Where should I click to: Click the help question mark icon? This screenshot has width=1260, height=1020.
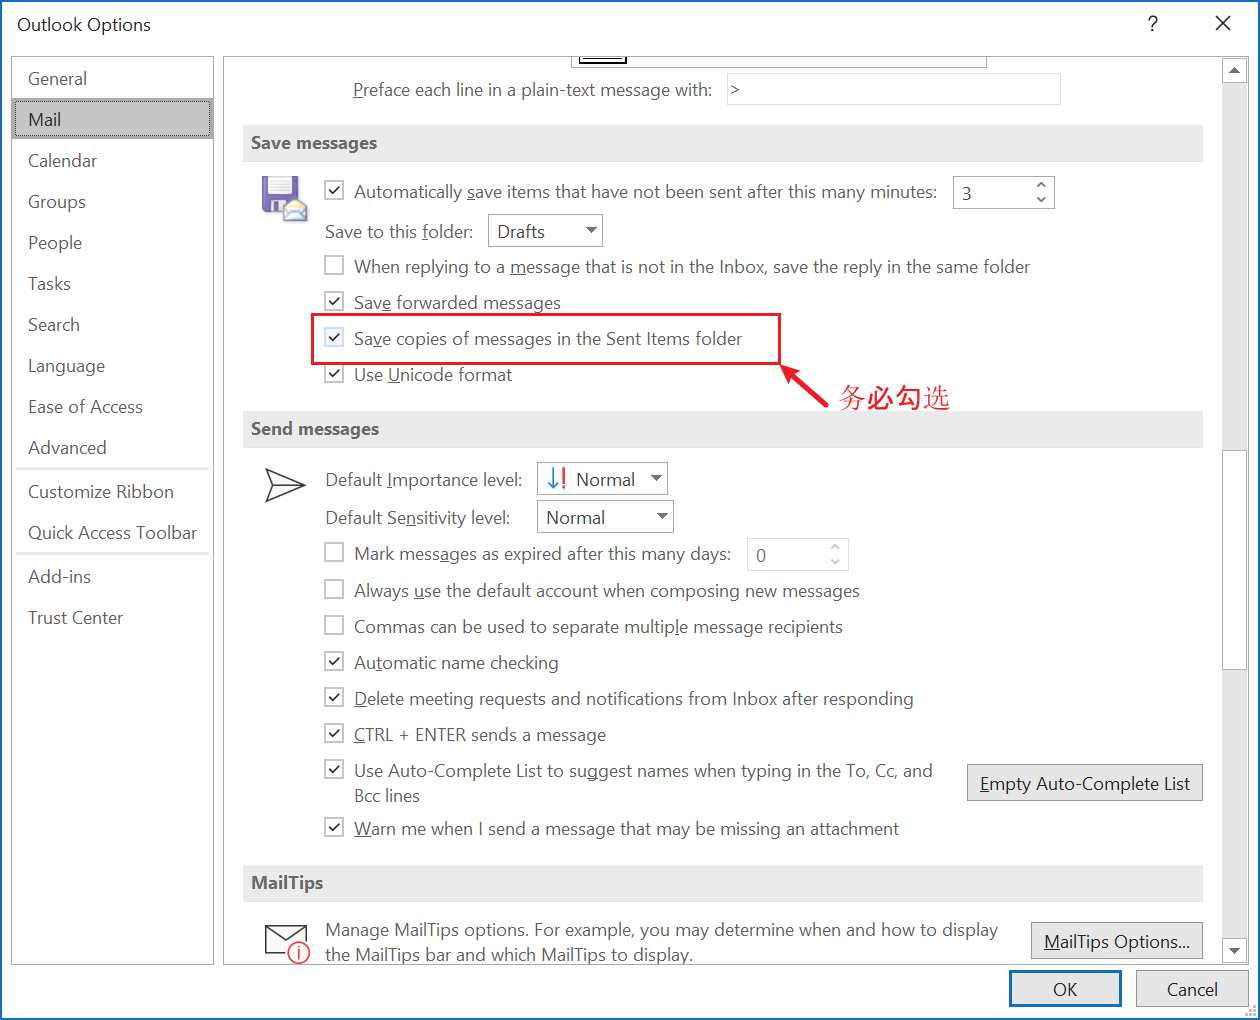click(1152, 24)
